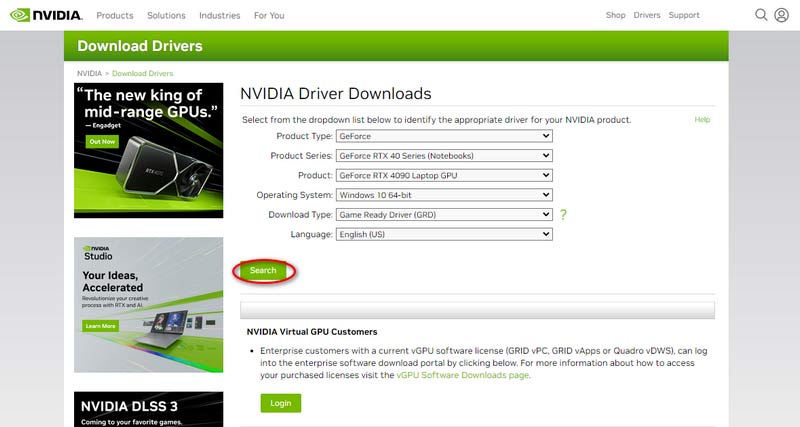This screenshot has width=800, height=427.
Task: Open the user account profile icon
Action: click(781, 15)
